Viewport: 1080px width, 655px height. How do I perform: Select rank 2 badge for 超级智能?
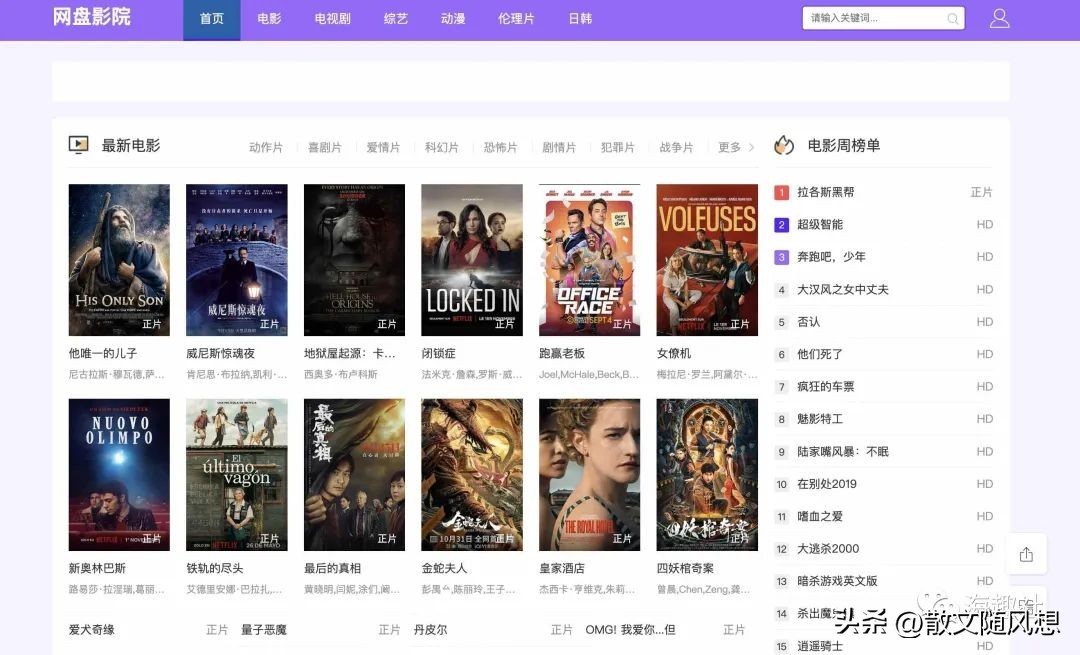coord(782,225)
